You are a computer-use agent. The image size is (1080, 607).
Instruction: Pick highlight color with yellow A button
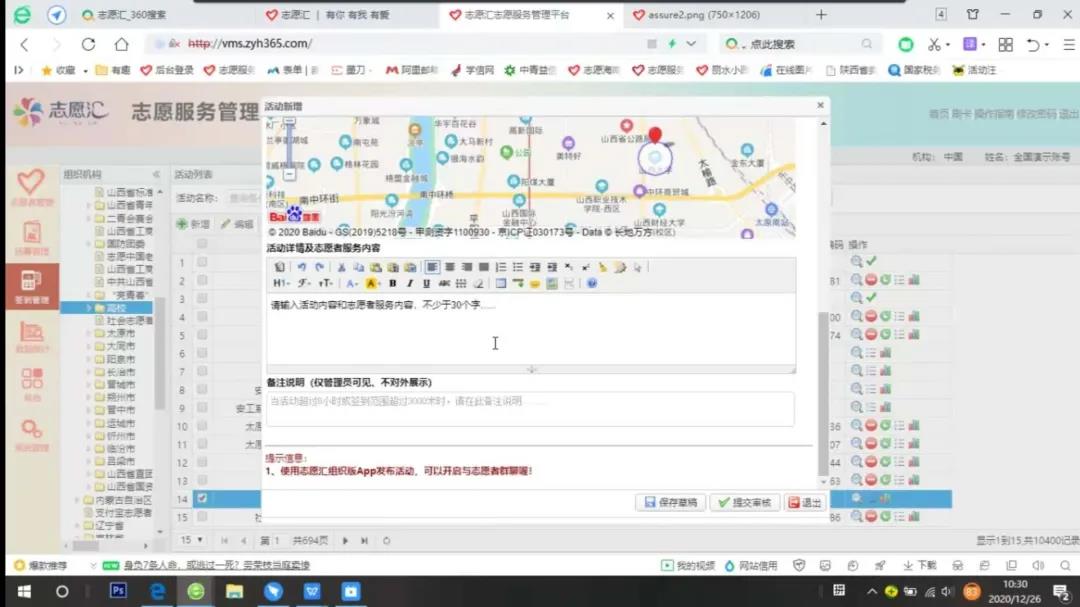coord(371,283)
